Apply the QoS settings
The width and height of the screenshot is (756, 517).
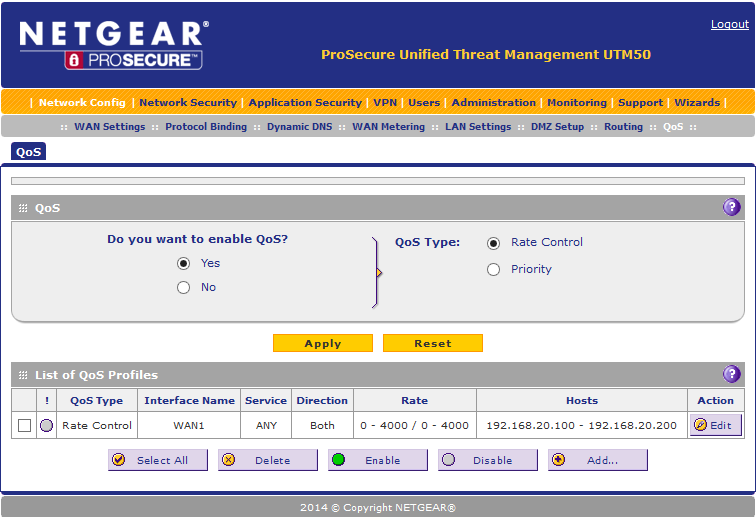click(323, 343)
